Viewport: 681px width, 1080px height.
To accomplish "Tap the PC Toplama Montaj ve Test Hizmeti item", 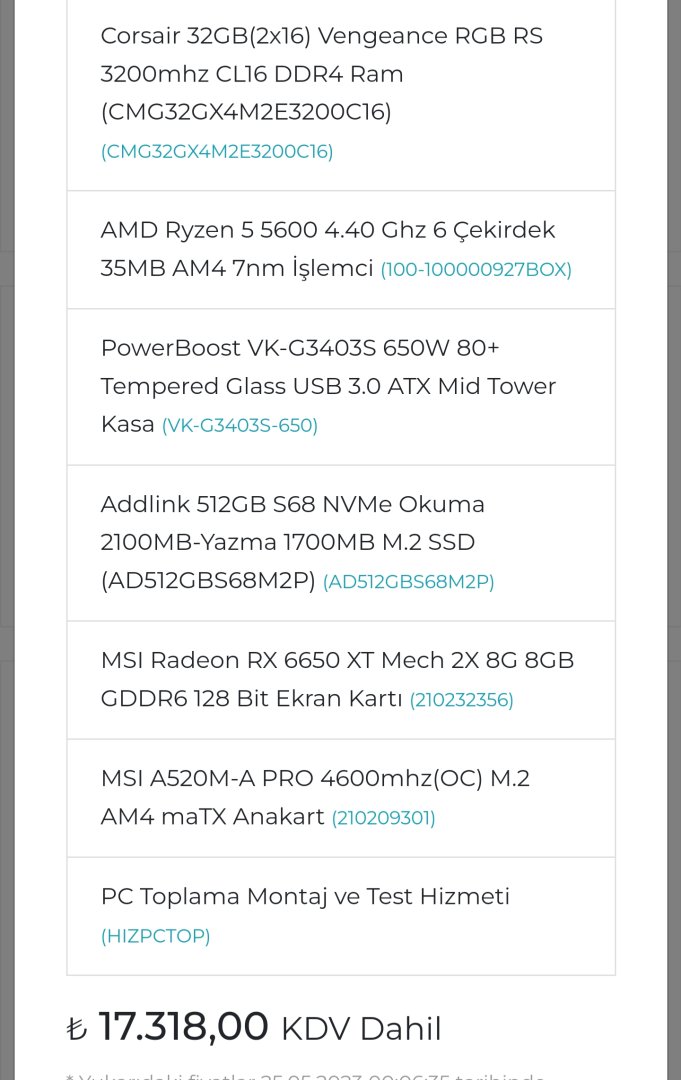I will [305, 897].
